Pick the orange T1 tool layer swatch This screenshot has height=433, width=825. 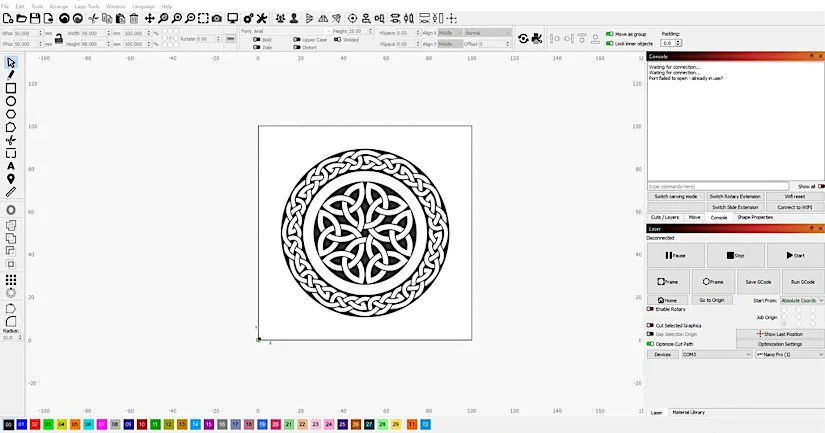click(x=411, y=424)
